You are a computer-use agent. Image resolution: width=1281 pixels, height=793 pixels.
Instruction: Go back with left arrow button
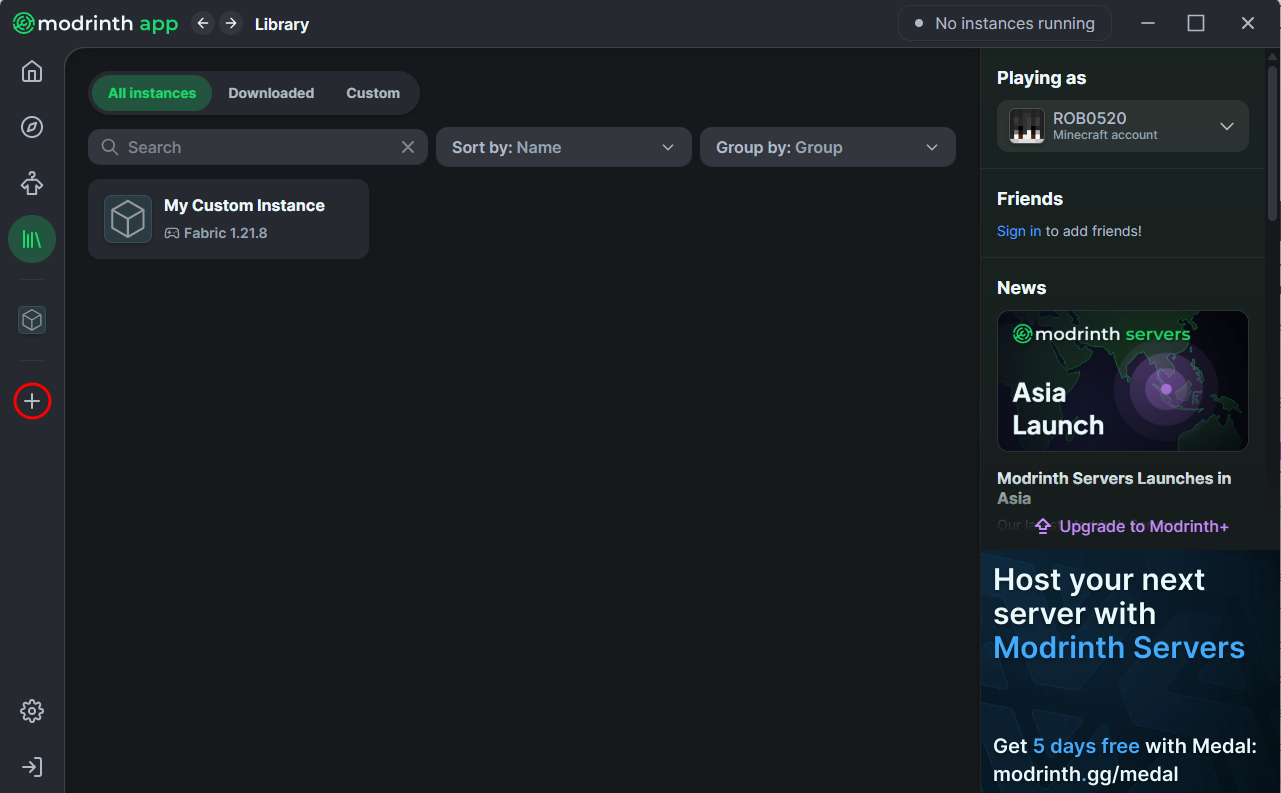(203, 23)
